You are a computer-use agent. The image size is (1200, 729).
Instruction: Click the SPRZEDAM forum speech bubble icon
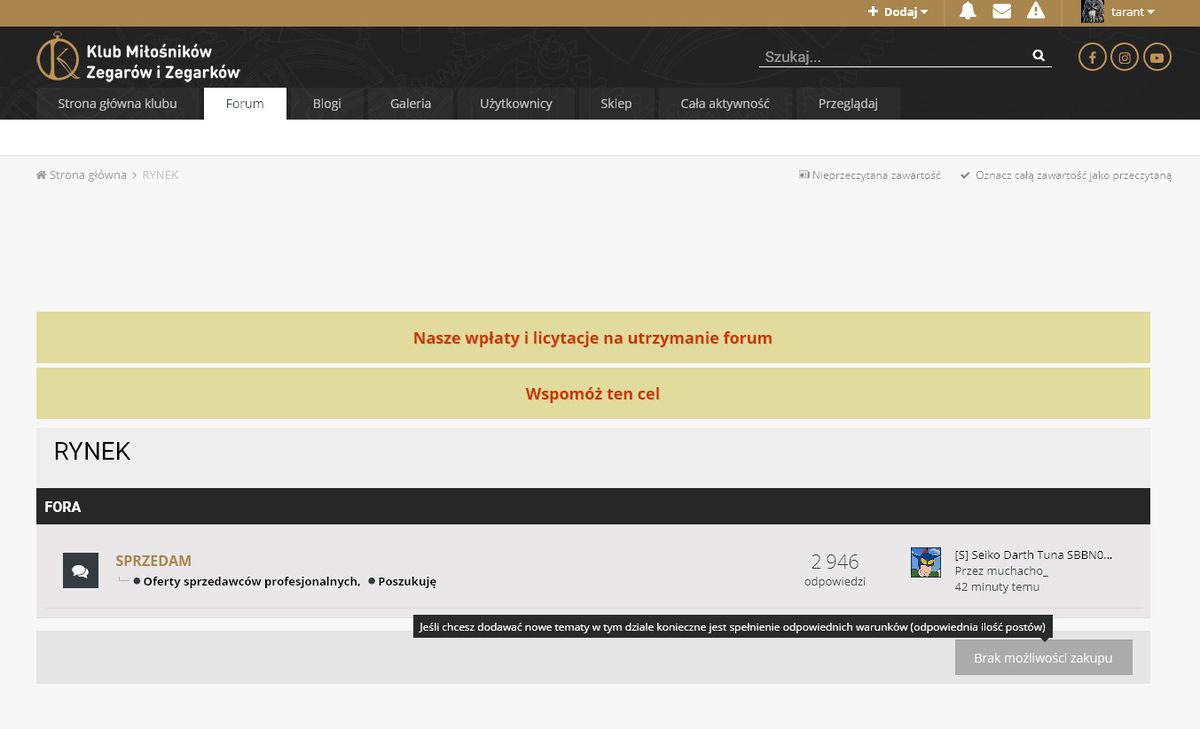[x=80, y=571]
